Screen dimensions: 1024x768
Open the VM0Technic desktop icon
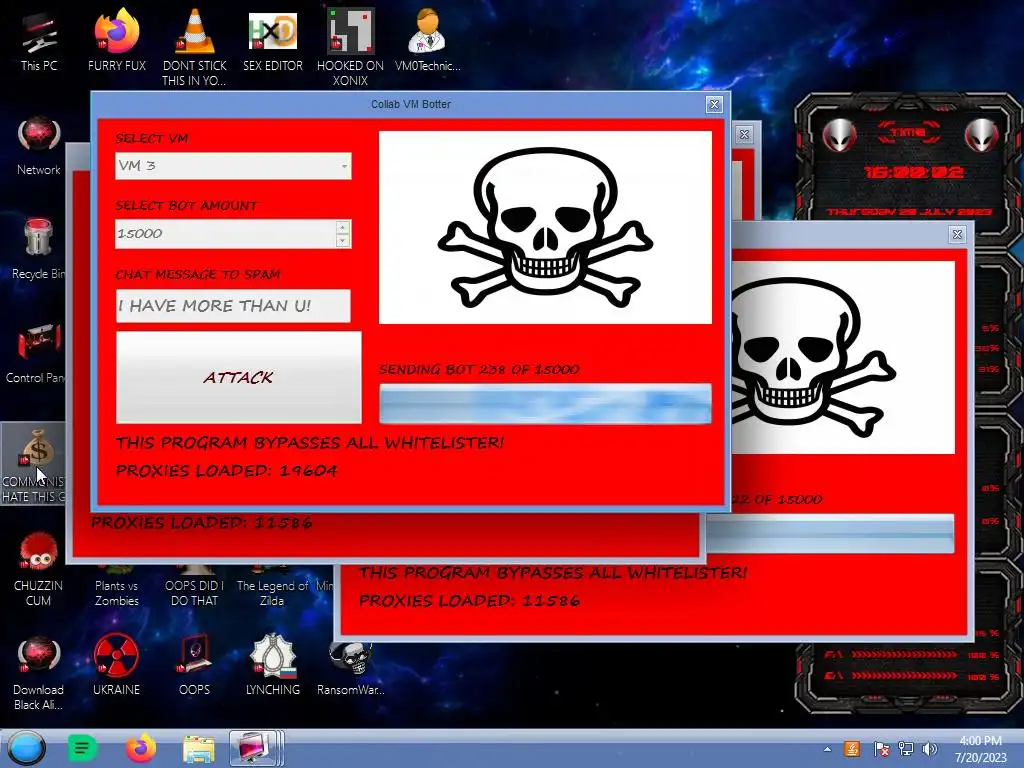tap(427, 42)
